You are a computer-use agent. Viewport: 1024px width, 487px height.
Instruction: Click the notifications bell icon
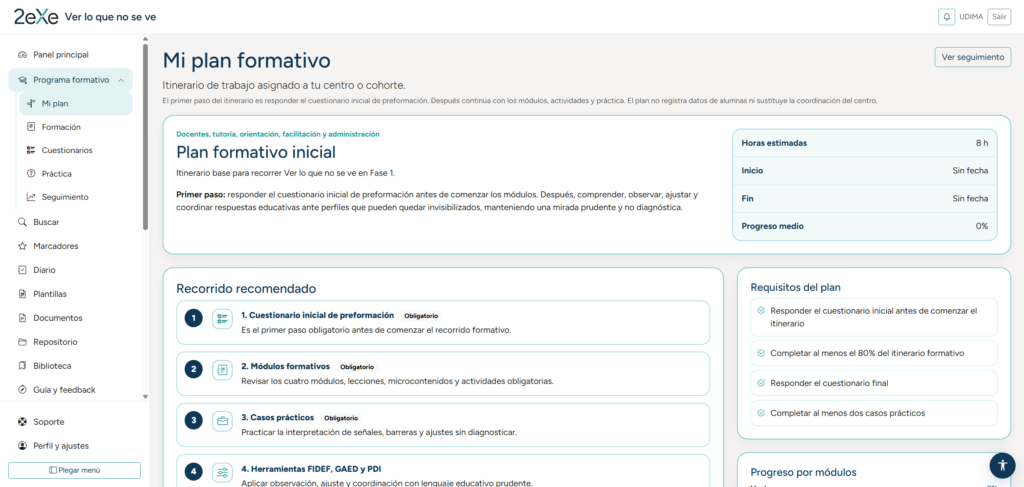pyautogui.click(x=946, y=17)
